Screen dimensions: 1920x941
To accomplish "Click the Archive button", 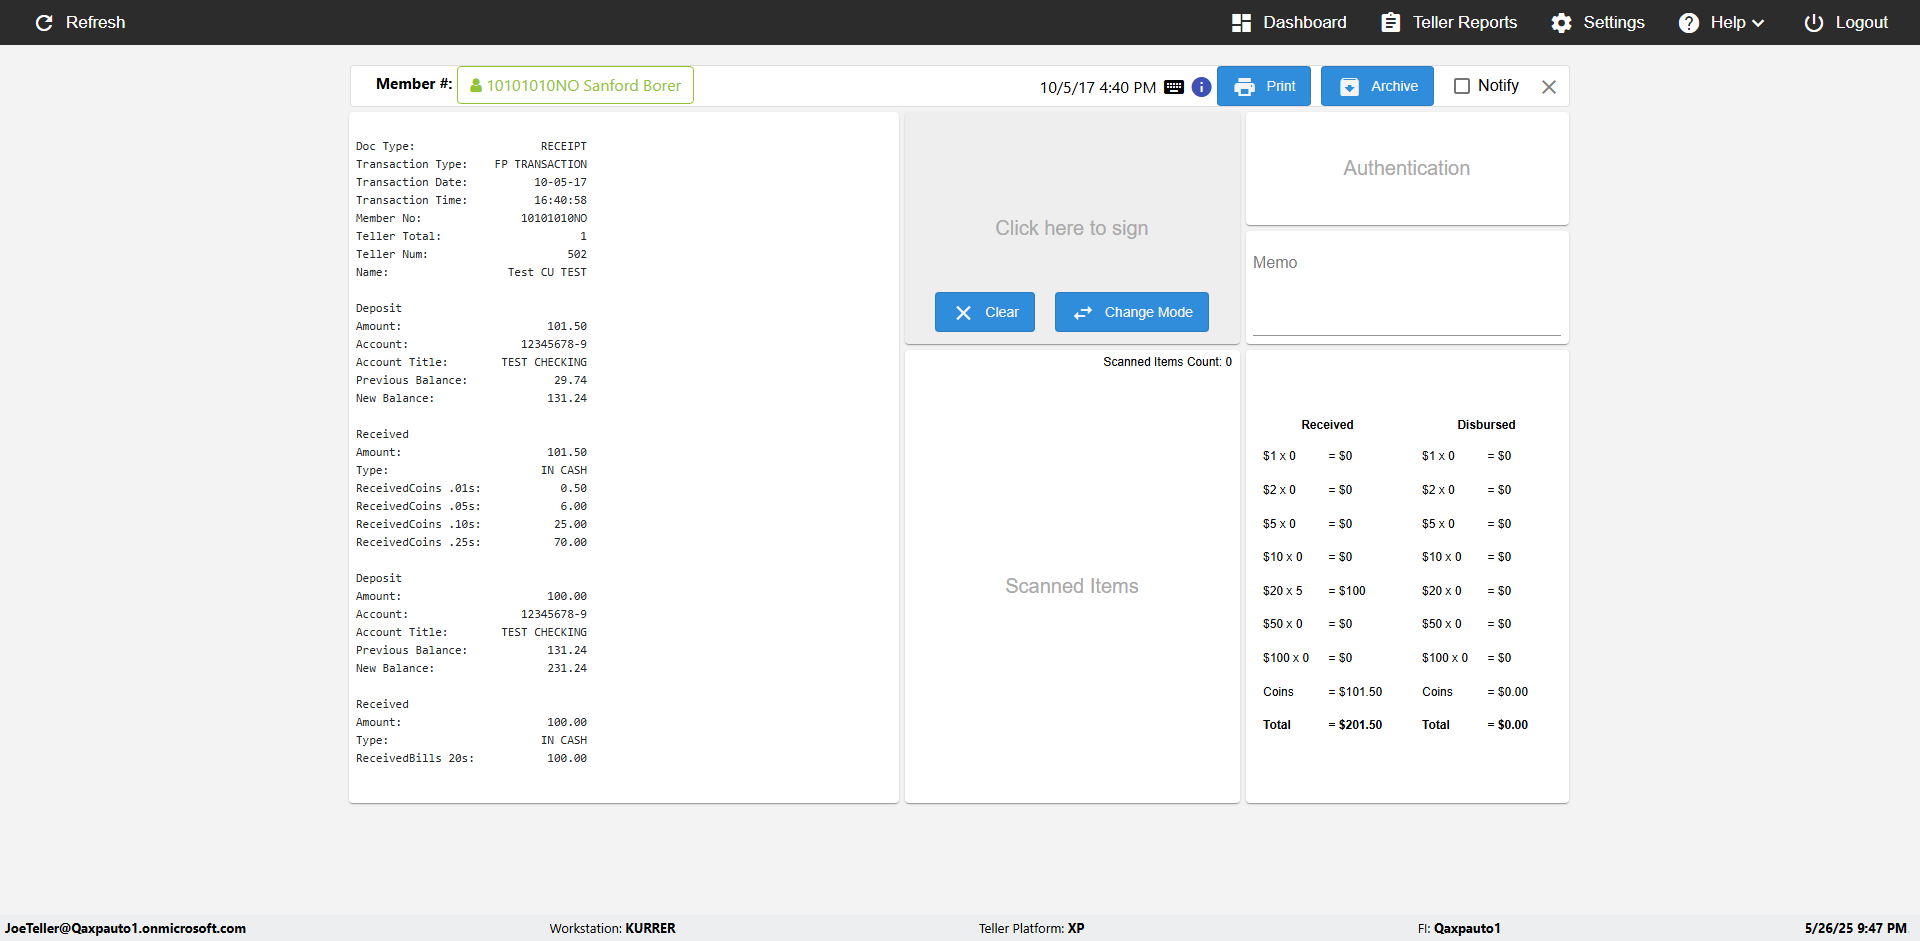I will [x=1377, y=86].
